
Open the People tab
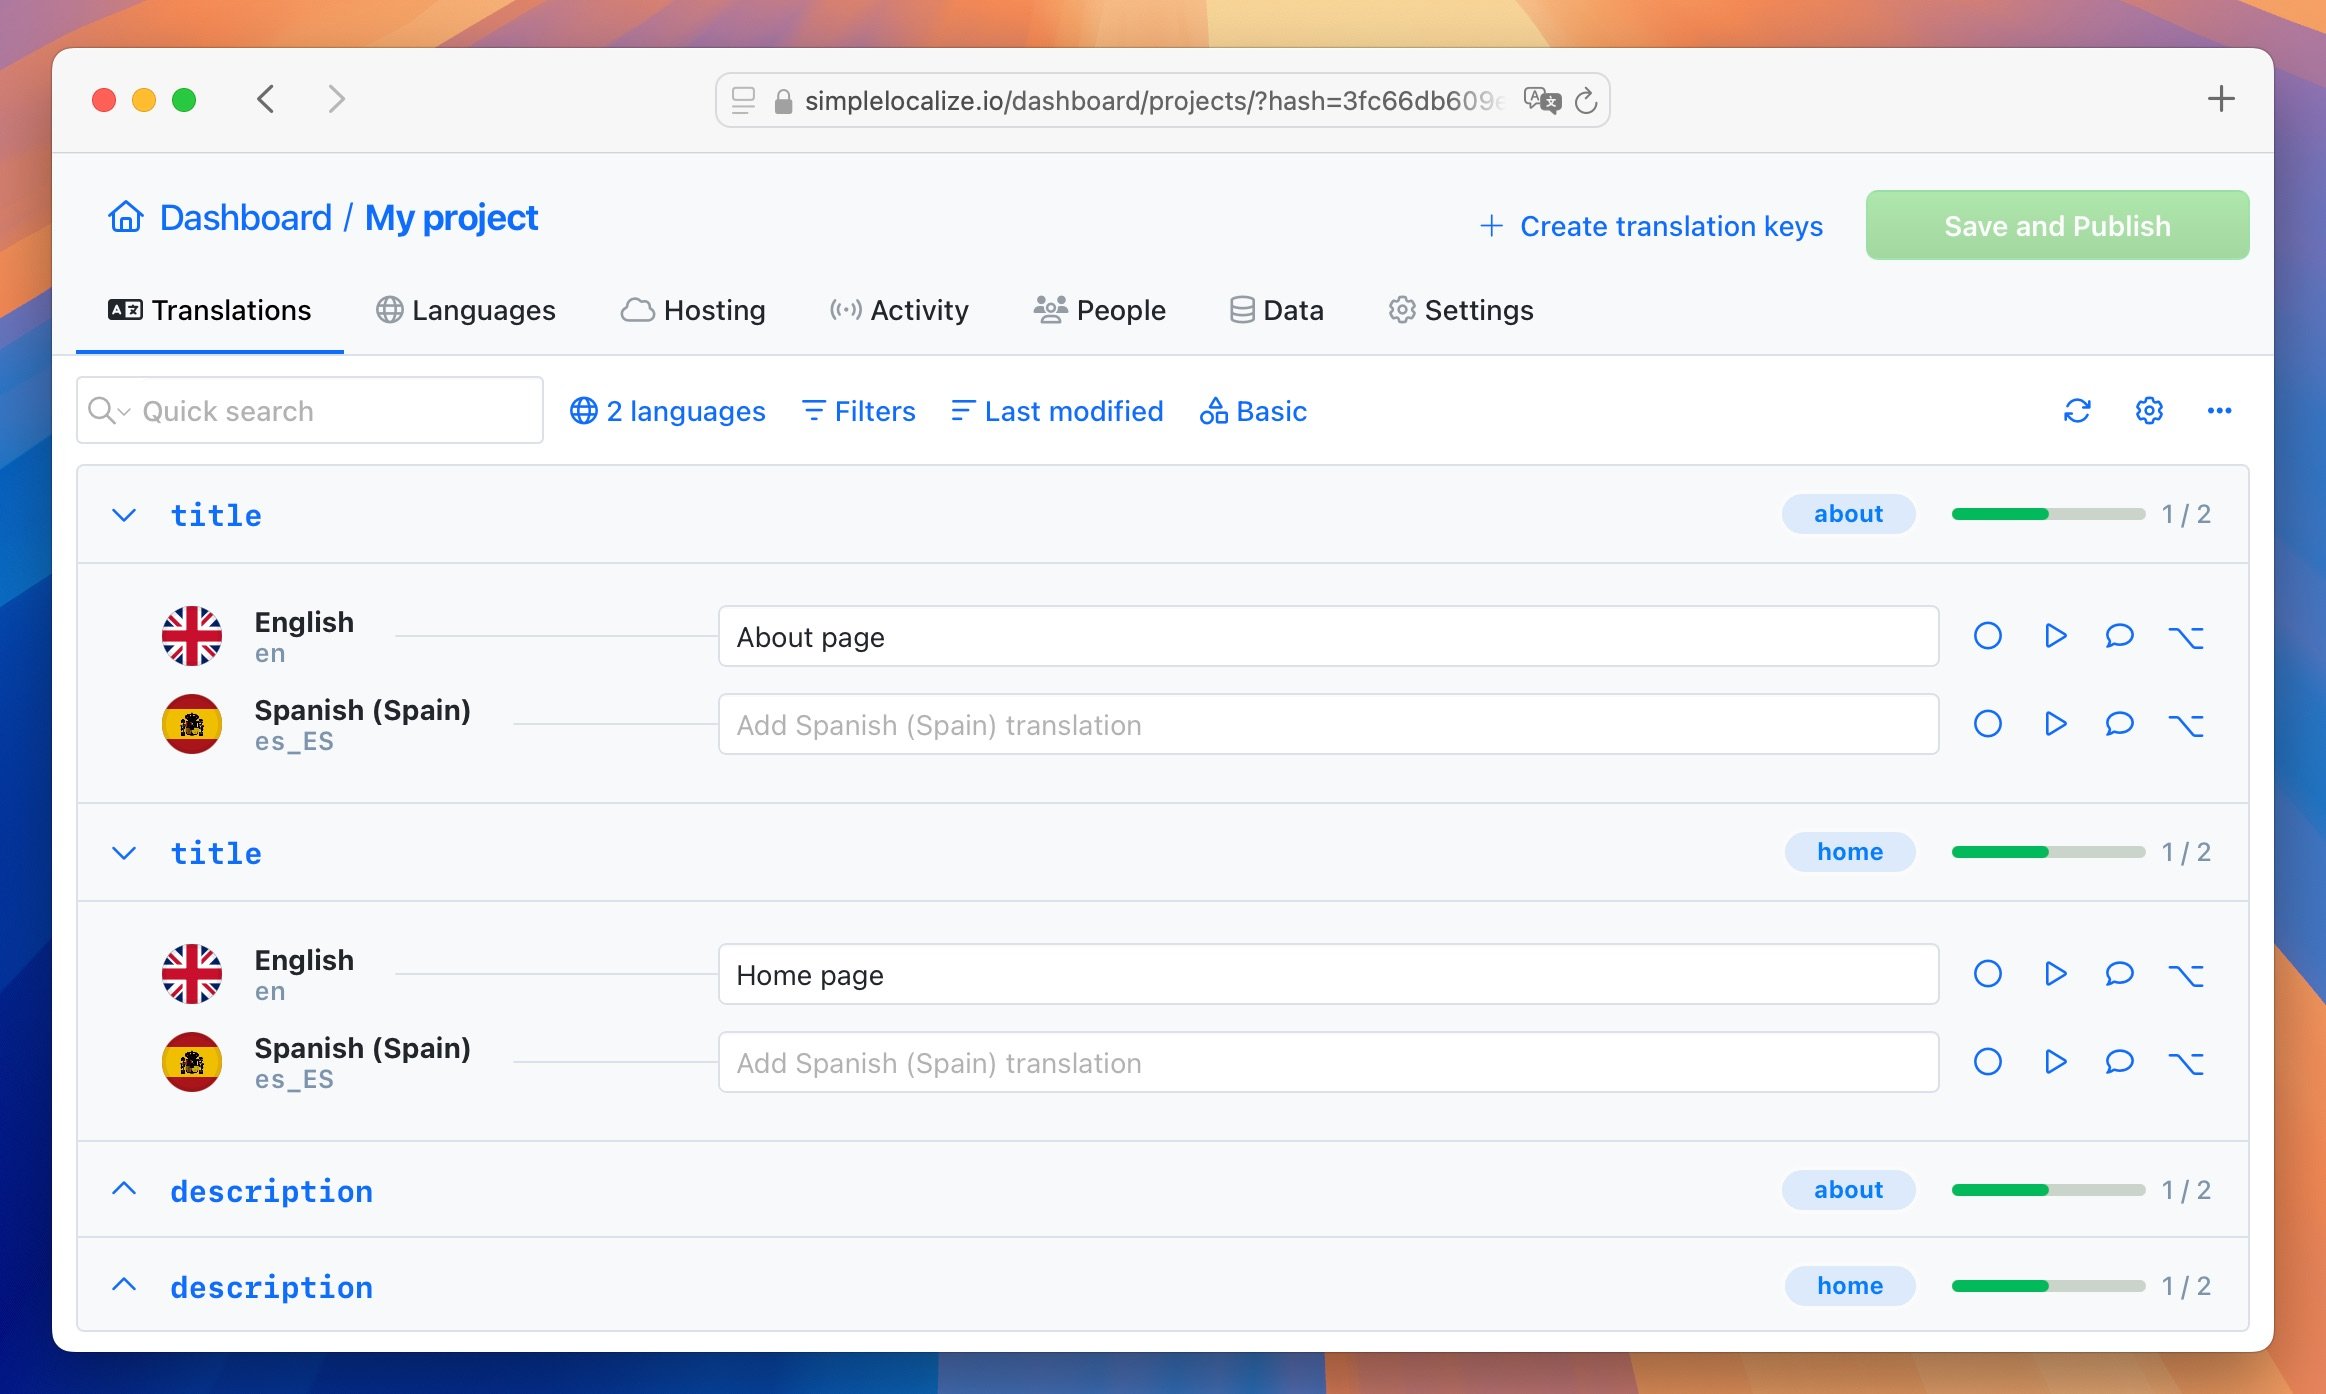coord(1099,310)
